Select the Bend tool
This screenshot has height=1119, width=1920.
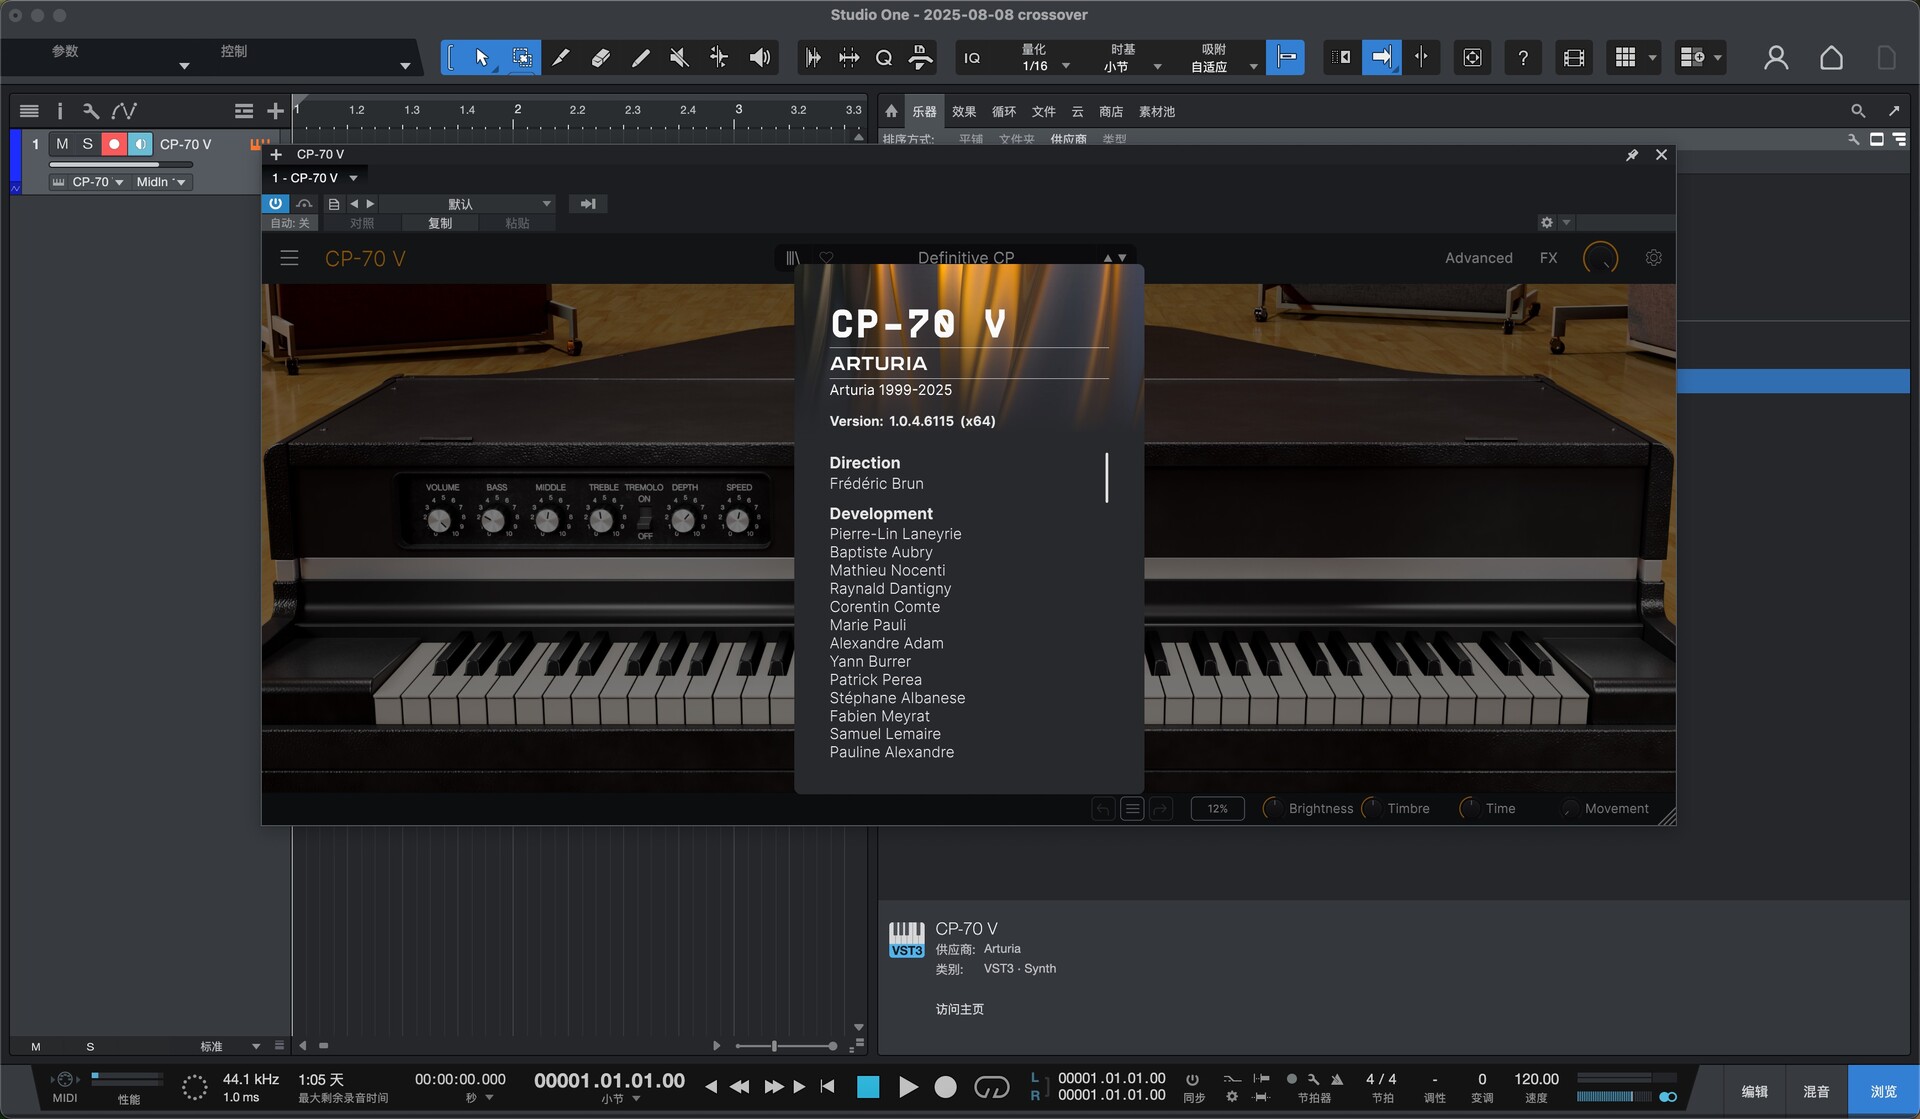(719, 58)
